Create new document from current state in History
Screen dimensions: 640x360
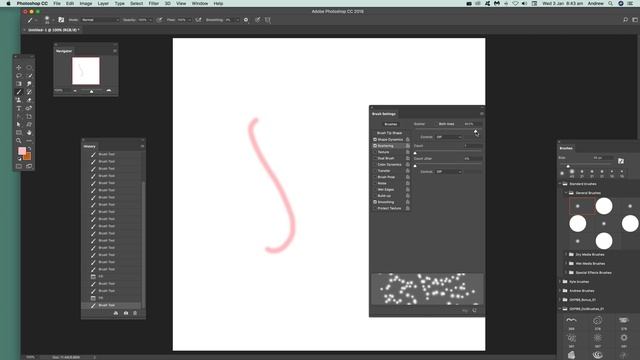[x=116, y=313]
